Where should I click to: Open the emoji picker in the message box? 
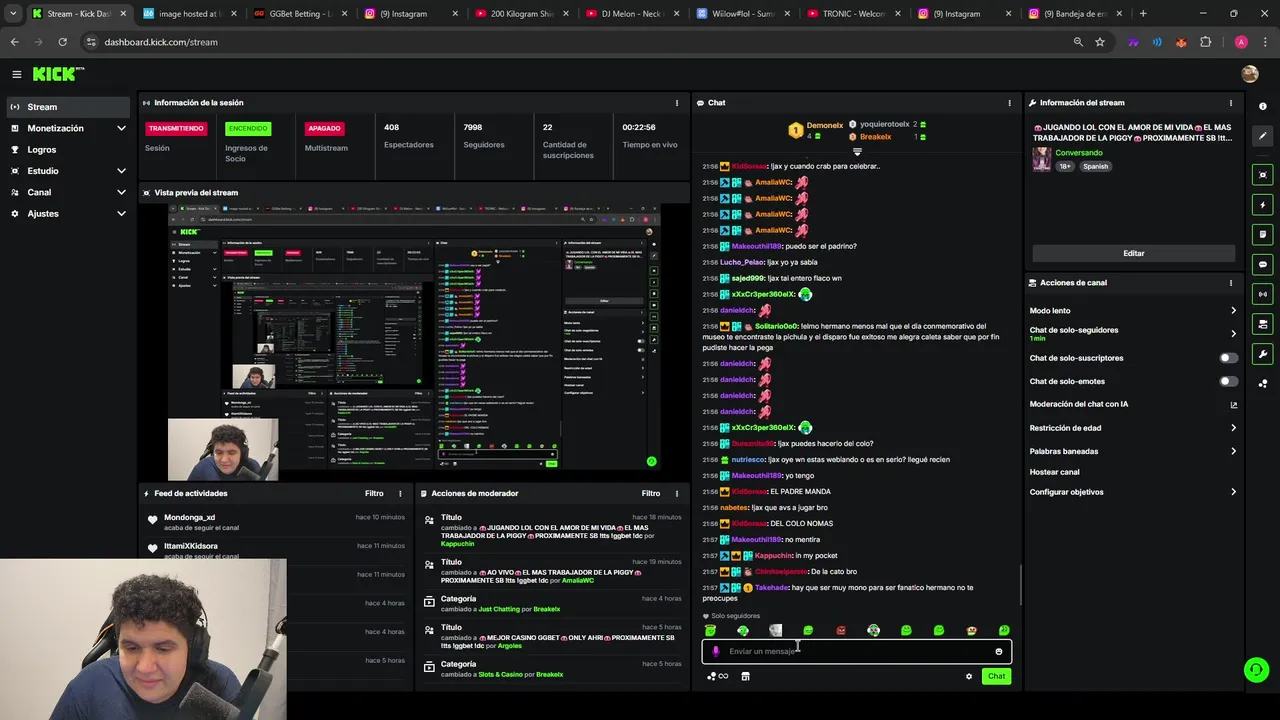(x=998, y=651)
